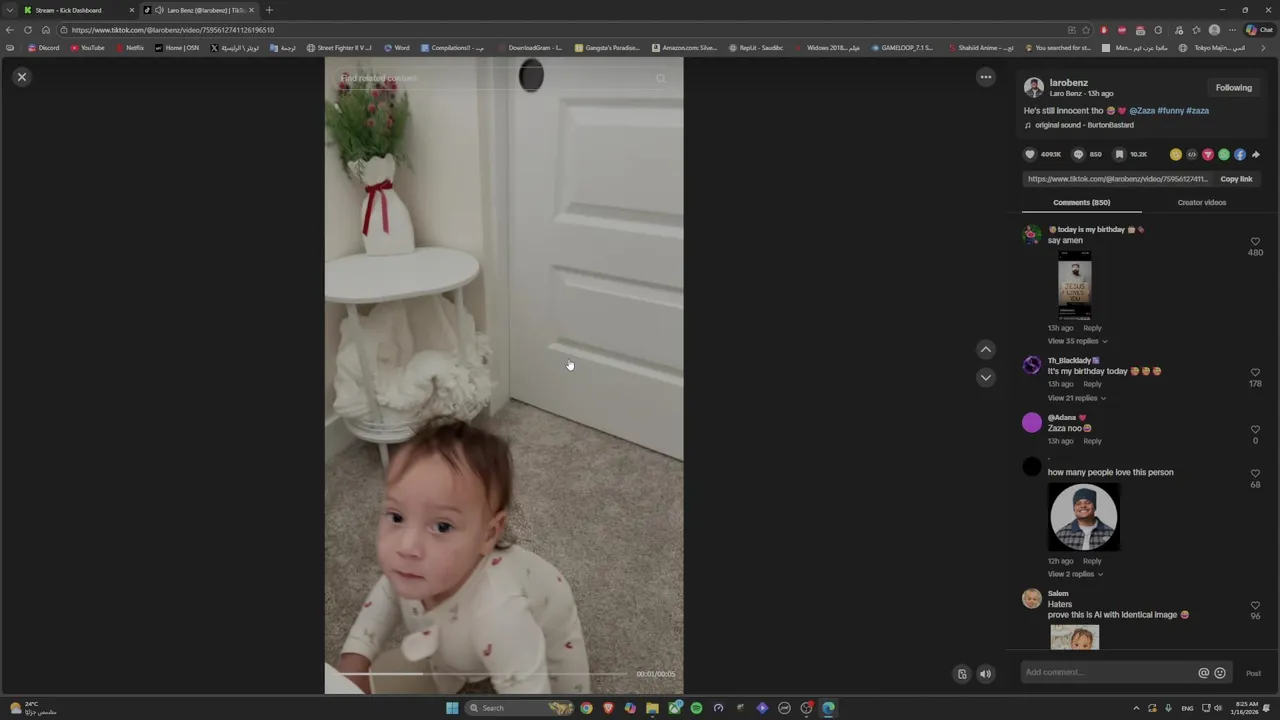
Task: Like the Salem 'Haters' comment
Action: (1255, 606)
